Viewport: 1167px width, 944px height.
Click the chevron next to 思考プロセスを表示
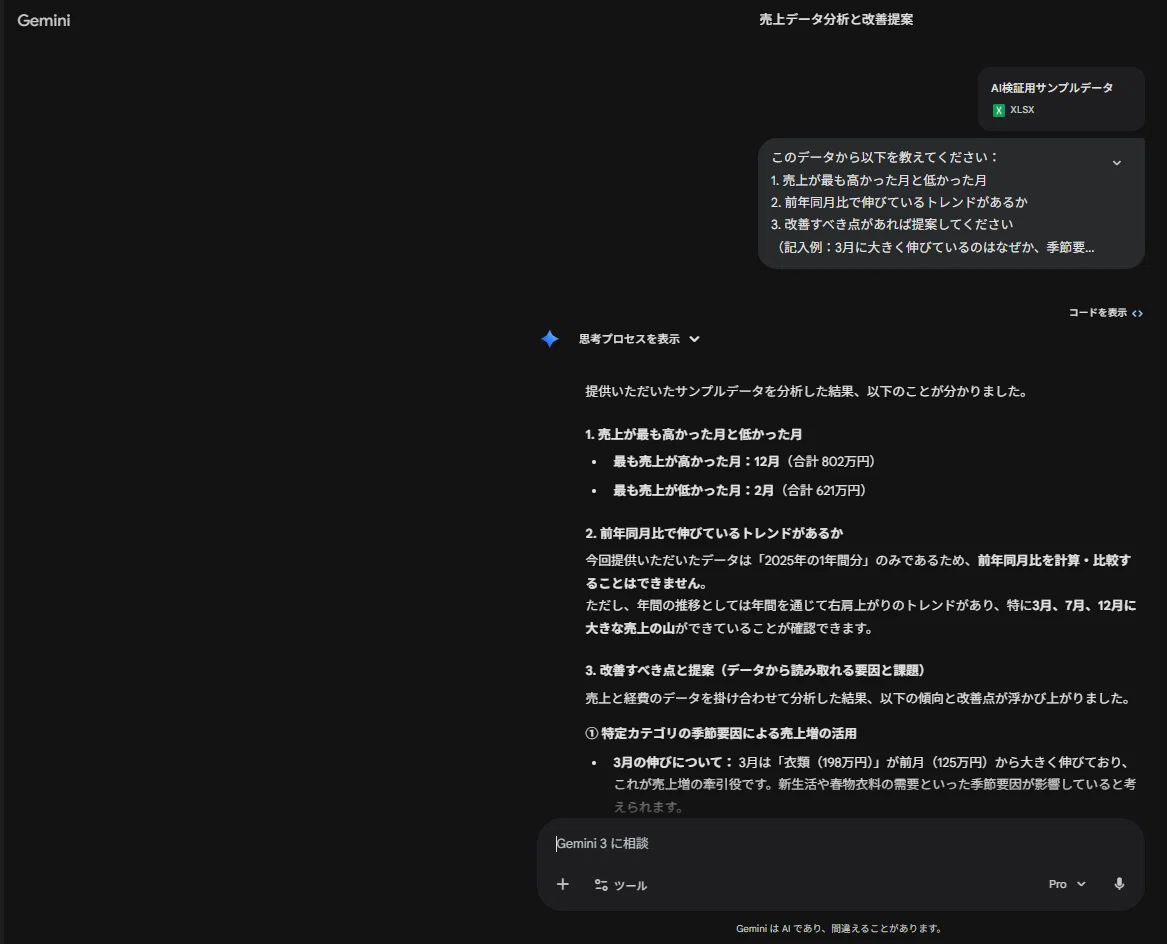[694, 339]
